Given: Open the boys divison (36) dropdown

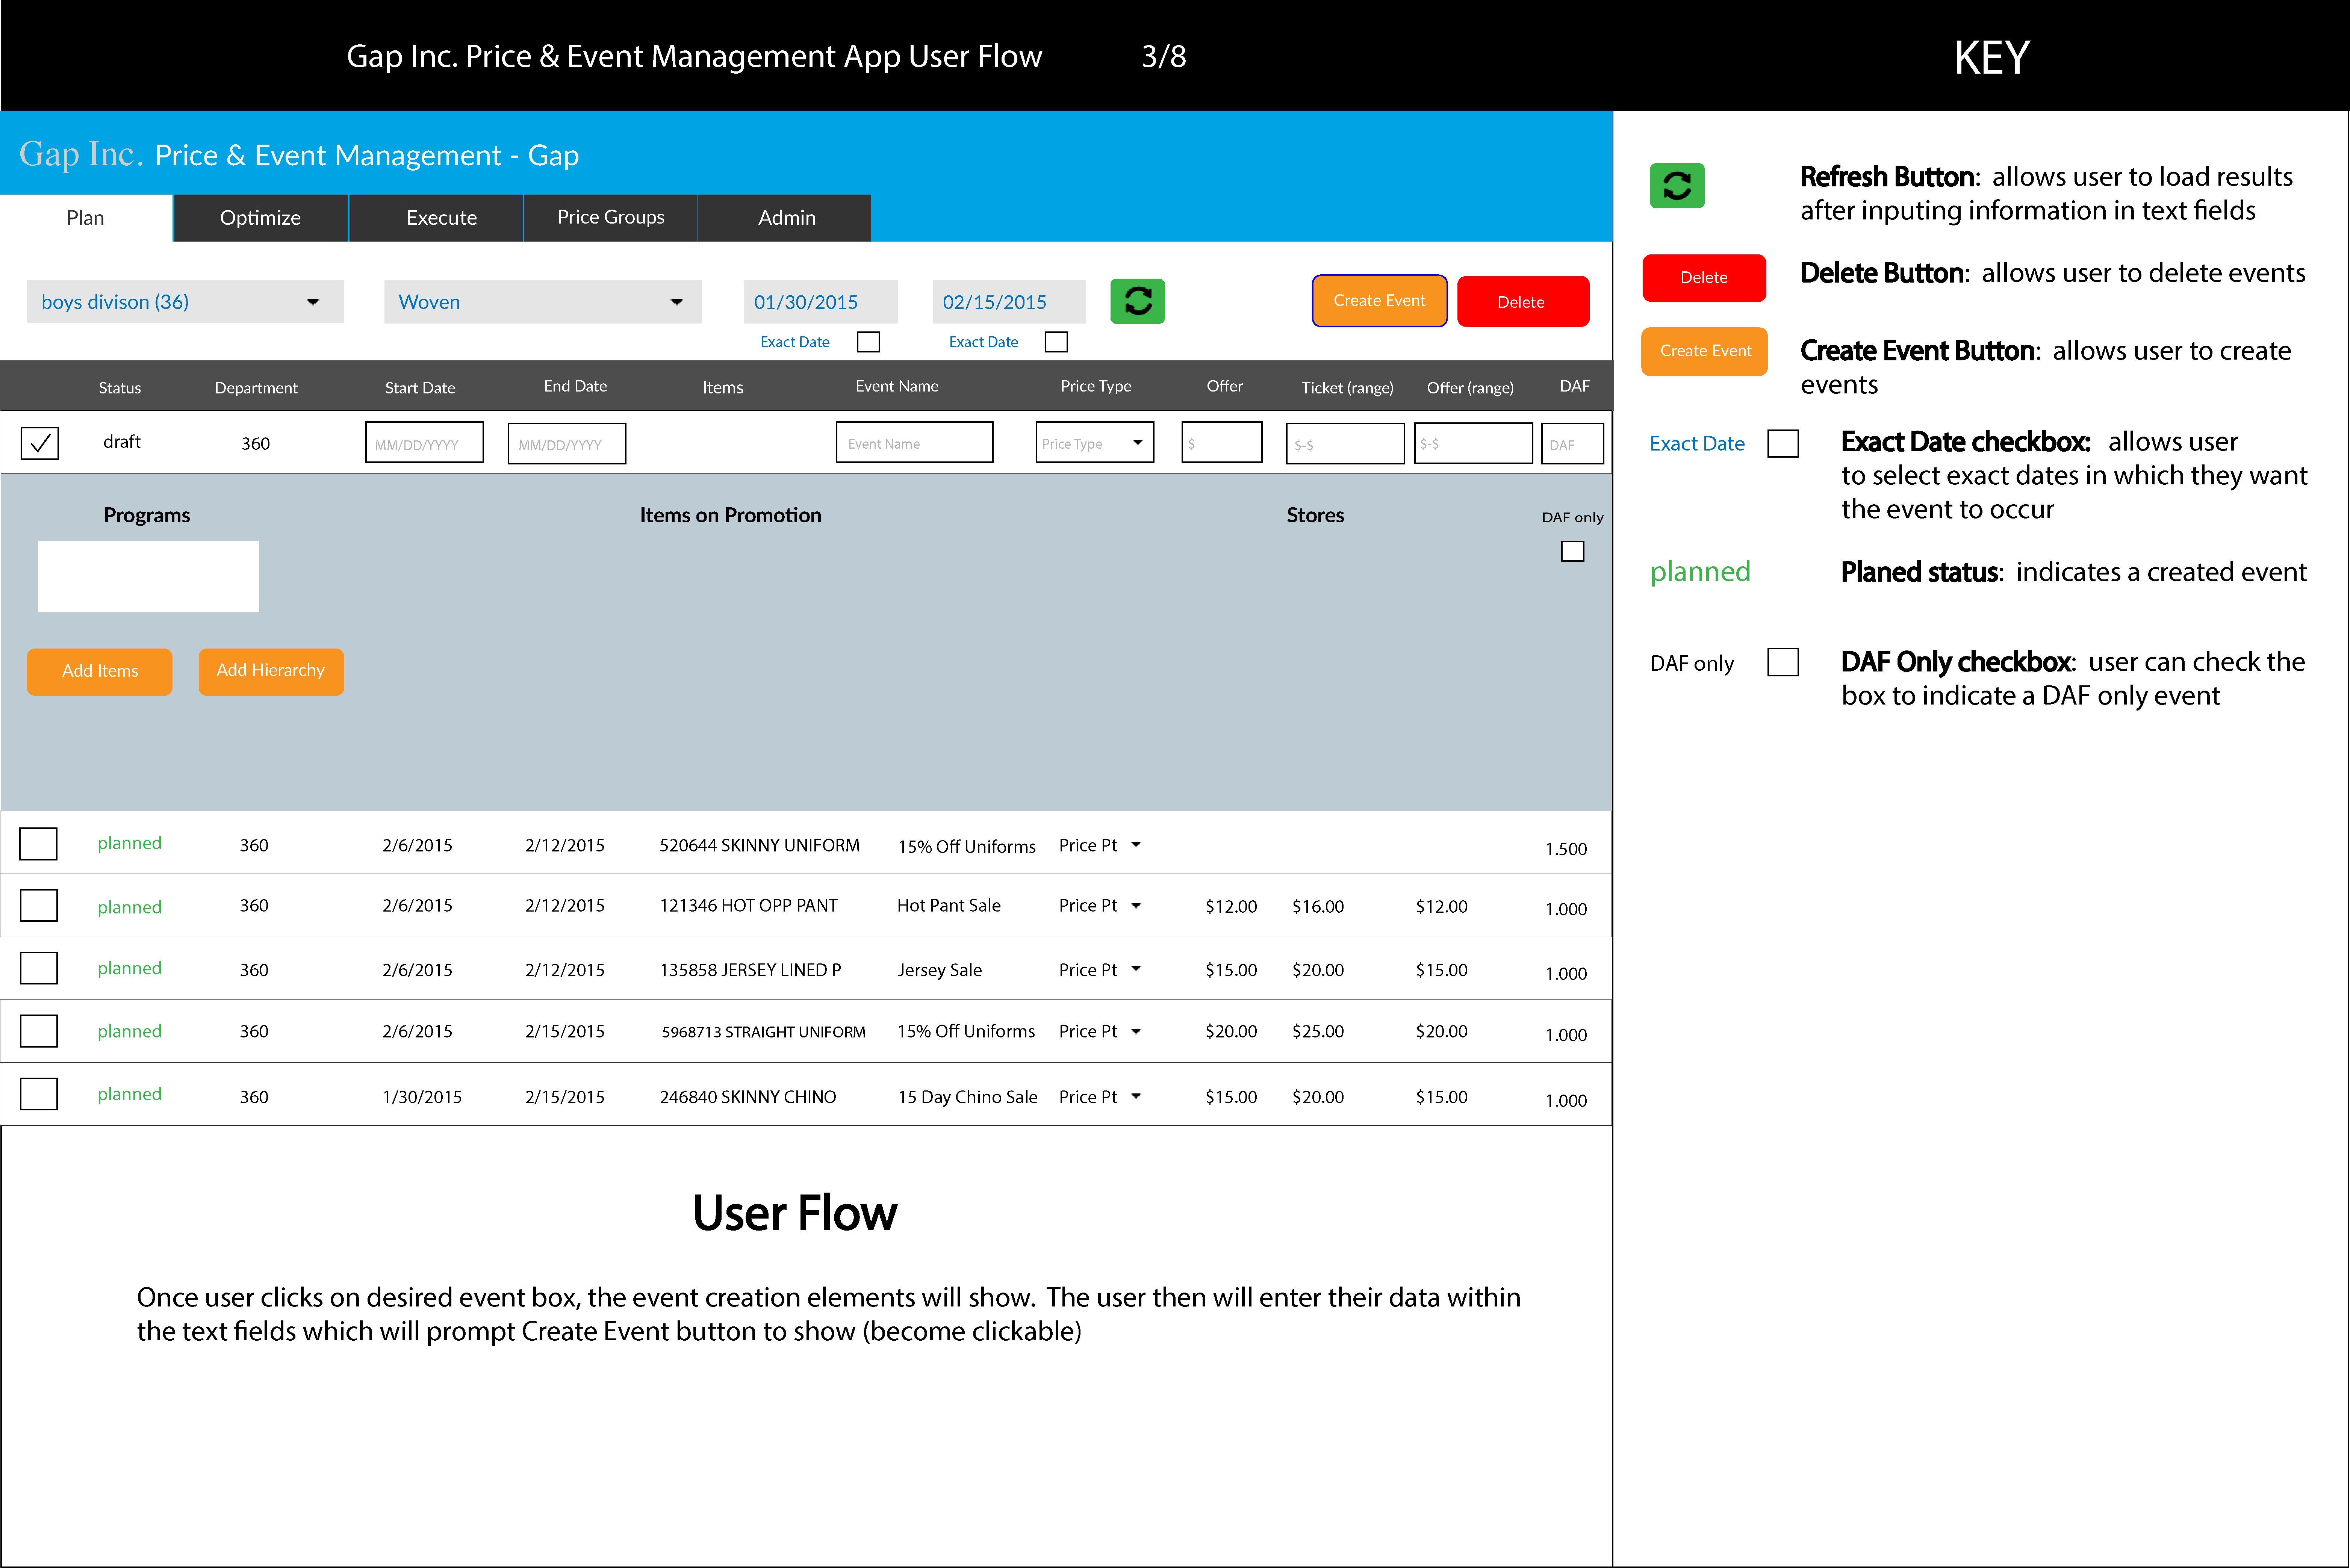Looking at the screenshot, I should click(185, 302).
